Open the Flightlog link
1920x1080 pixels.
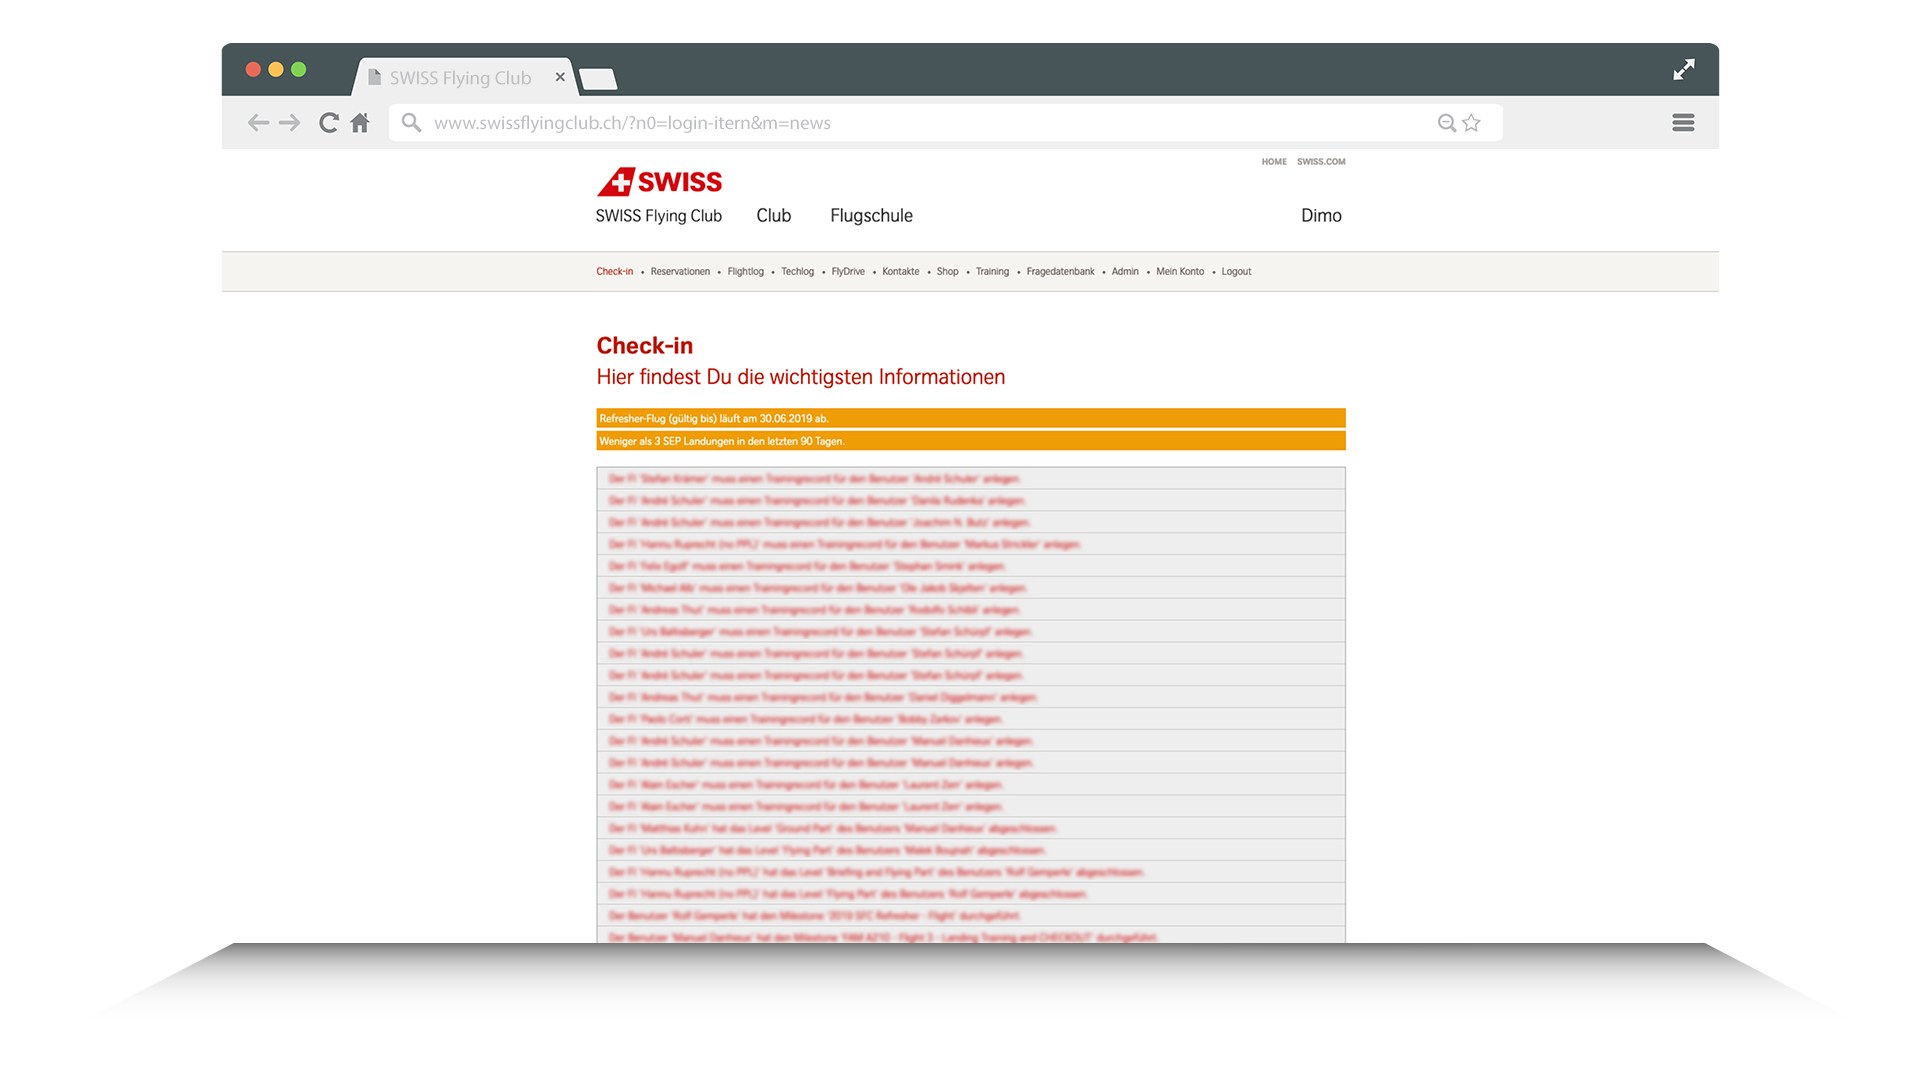[x=745, y=272]
